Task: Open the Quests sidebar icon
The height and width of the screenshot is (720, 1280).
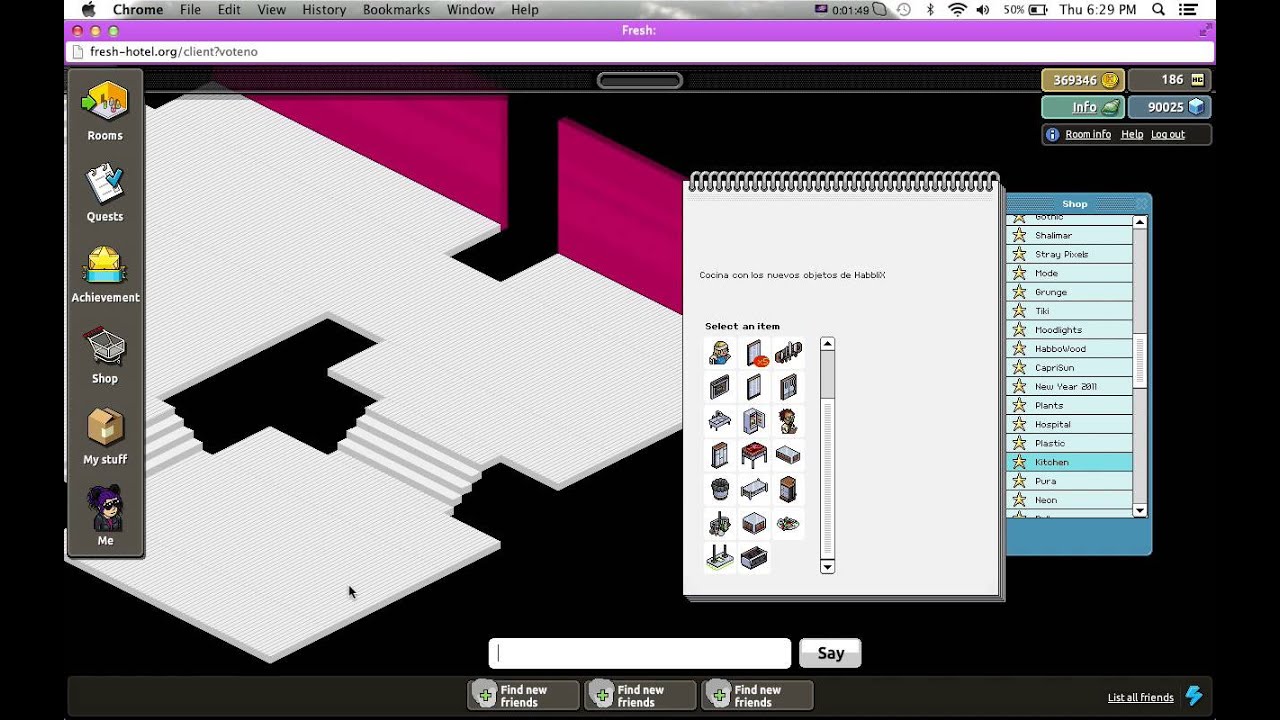Action: pos(105,183)
